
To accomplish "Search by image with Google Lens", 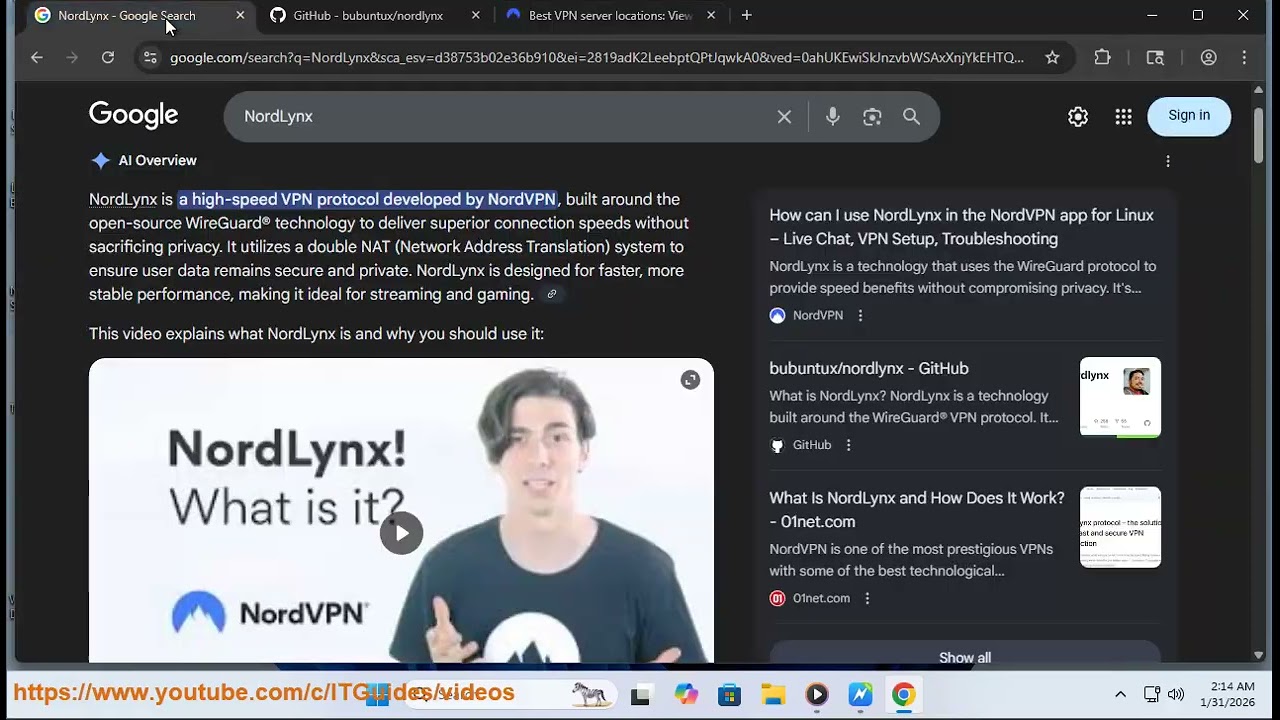I will [x=872, y=117].
